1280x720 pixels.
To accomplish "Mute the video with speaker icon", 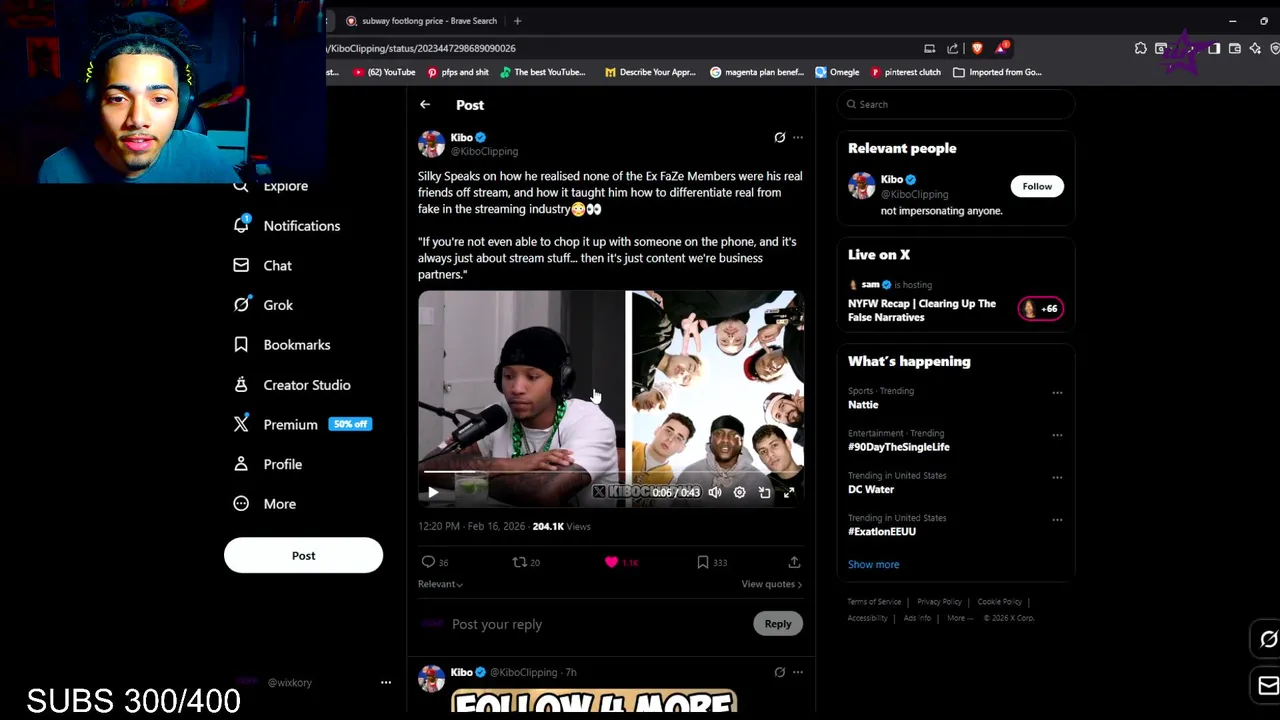I will pyautogui.click(x=715, y=492).
